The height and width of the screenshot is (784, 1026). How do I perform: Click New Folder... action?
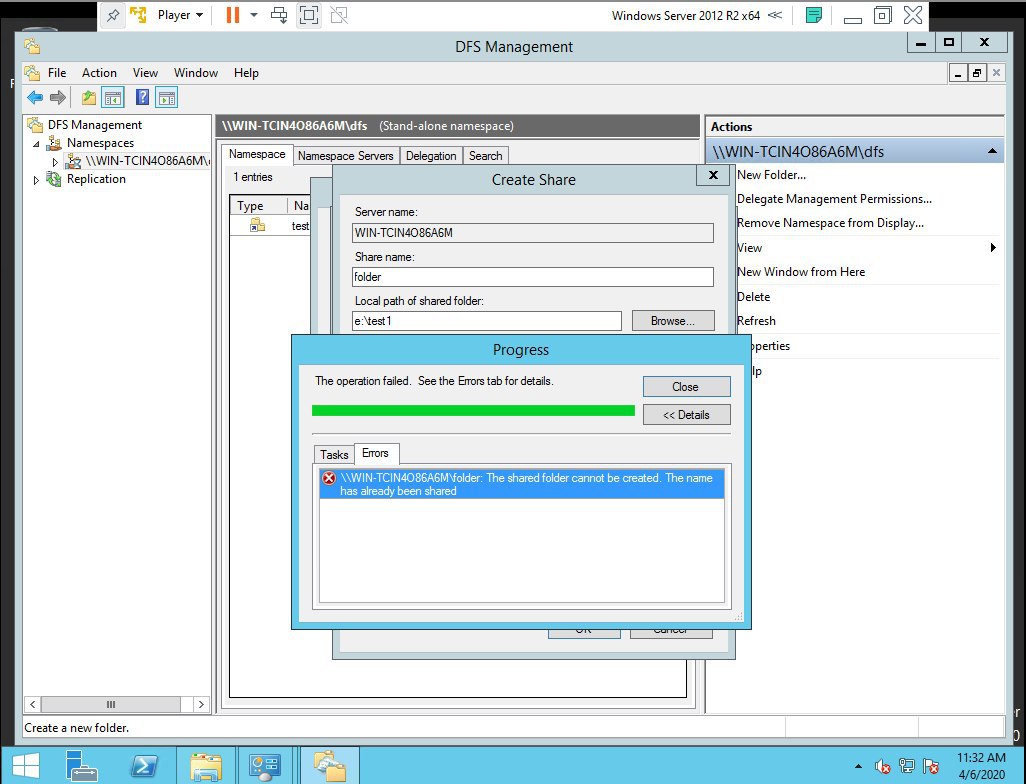pyautogui.click(x=771, y=175)
